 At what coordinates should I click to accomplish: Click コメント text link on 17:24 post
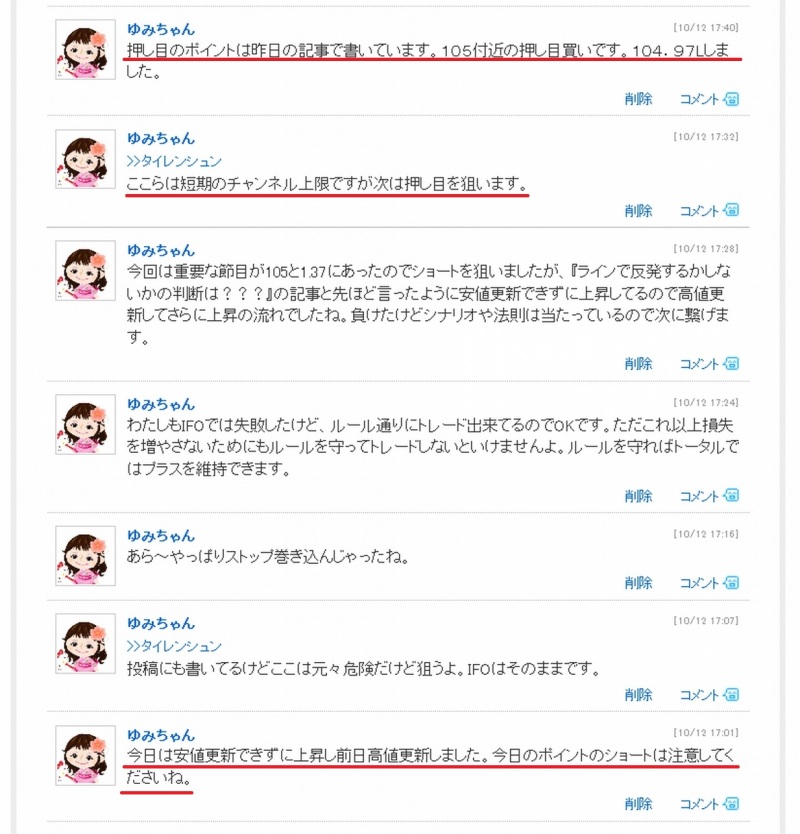(x=700, y=496)
